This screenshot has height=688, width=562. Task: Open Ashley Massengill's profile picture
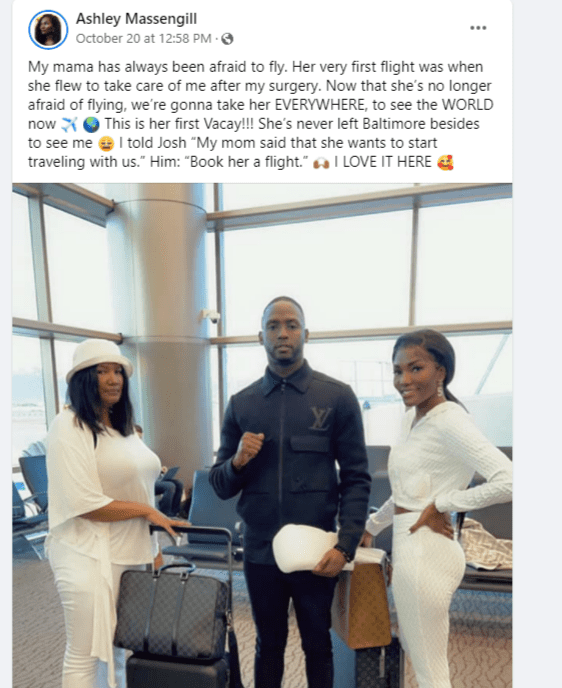coord(48,29)
